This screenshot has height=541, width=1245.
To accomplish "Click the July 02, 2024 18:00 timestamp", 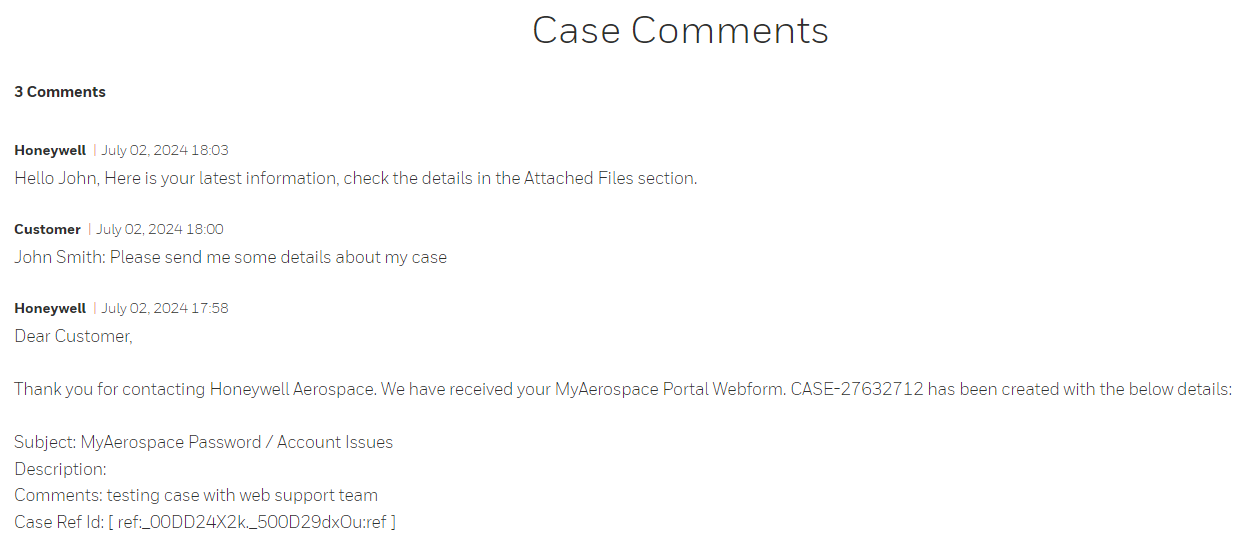I will click(x=160, y=229).
